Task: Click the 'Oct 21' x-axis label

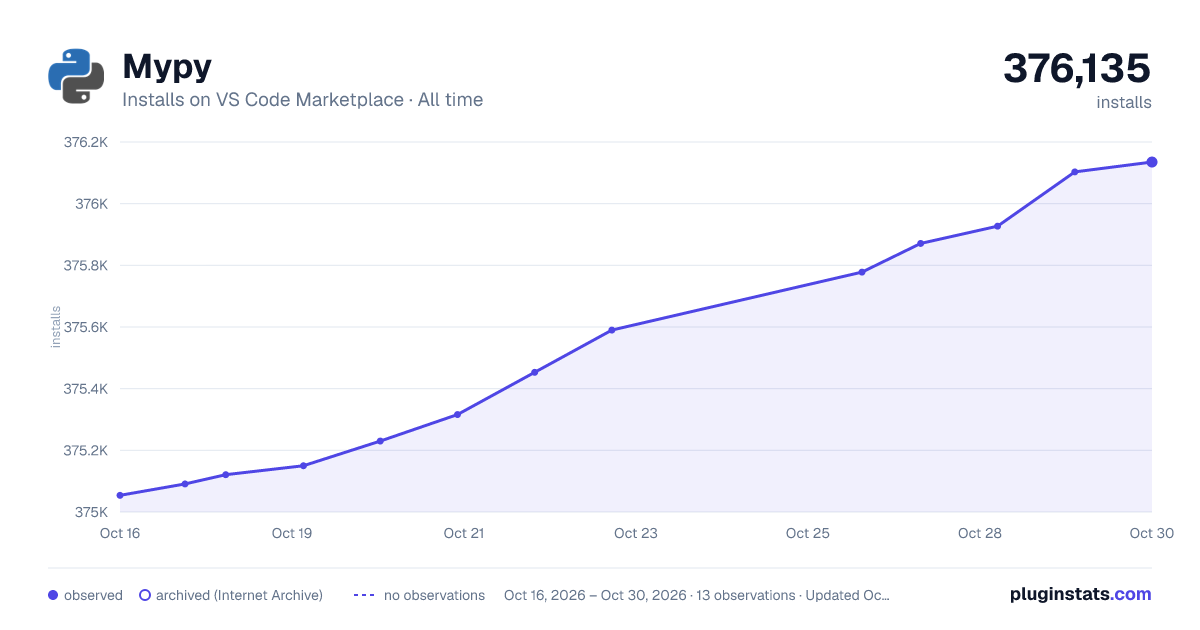Action: 464,533
